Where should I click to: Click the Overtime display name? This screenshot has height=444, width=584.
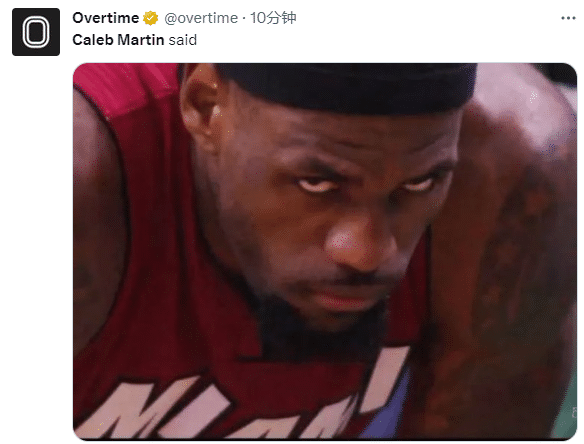click(105, 18)
